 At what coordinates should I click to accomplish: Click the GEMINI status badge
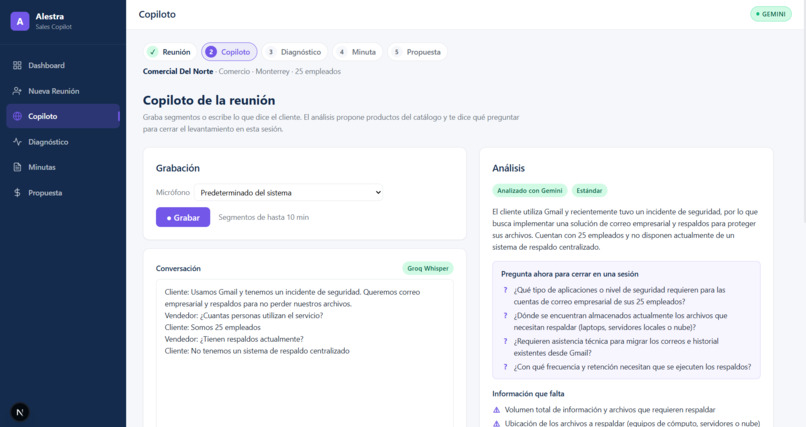coord(771,14)
